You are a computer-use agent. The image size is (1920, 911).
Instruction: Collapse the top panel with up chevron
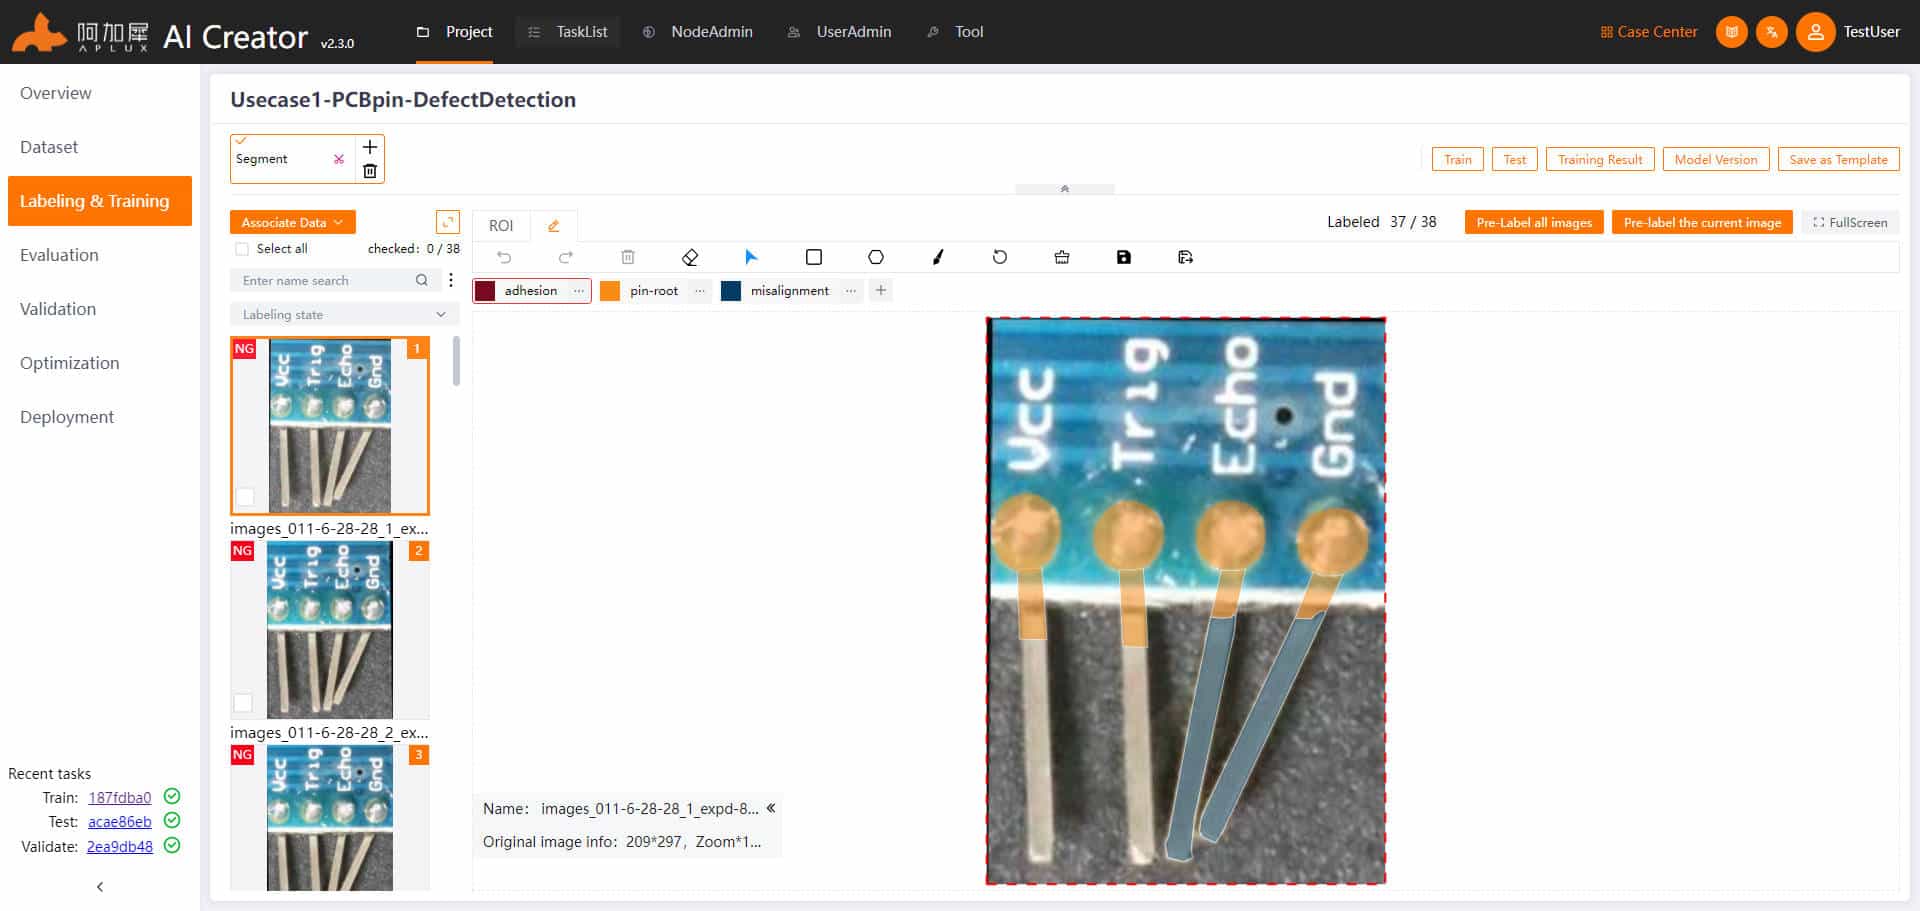(1065, 189)
